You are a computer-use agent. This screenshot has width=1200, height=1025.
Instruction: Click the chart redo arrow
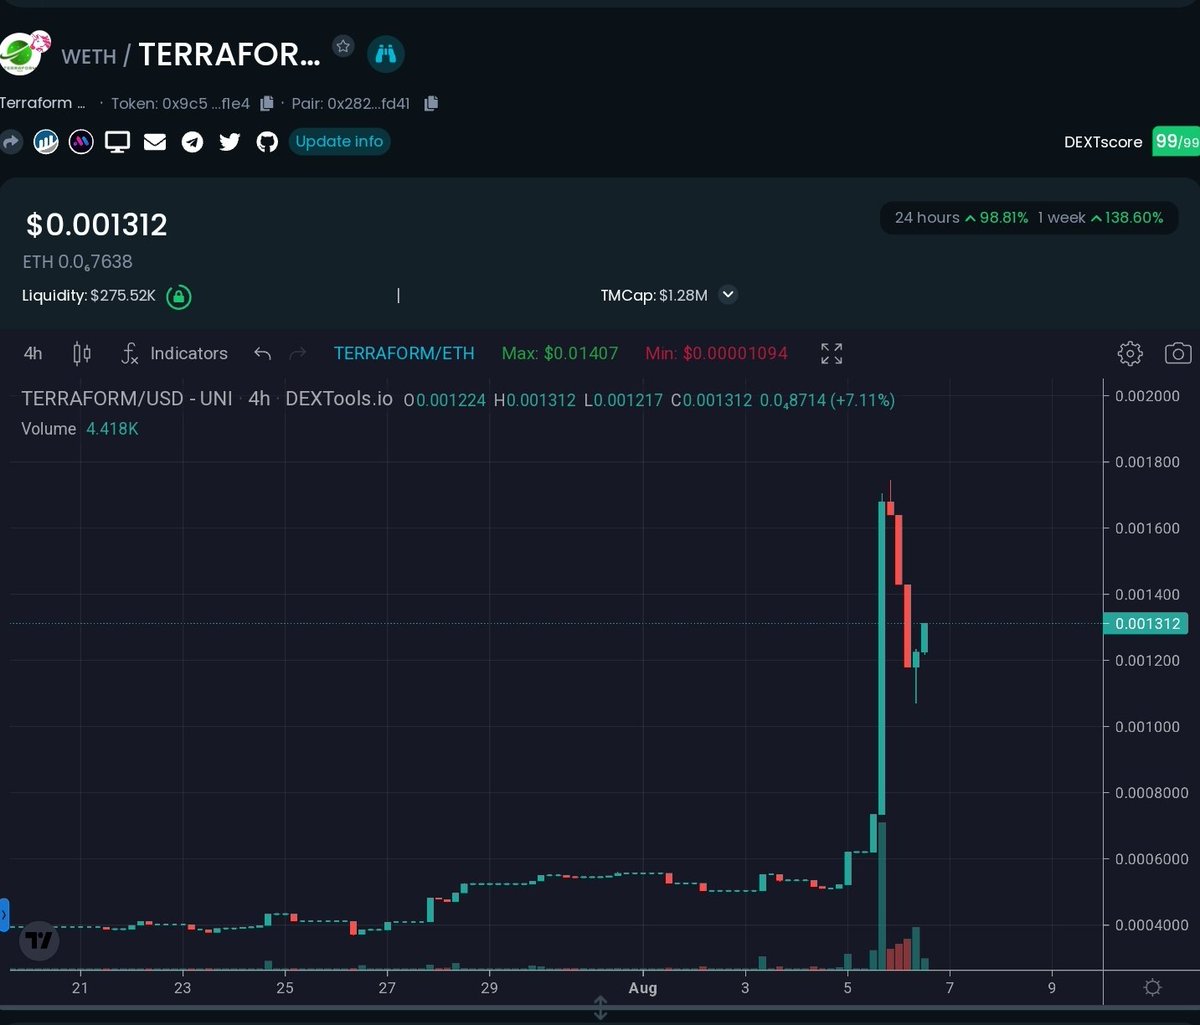[x=297, y=353]
